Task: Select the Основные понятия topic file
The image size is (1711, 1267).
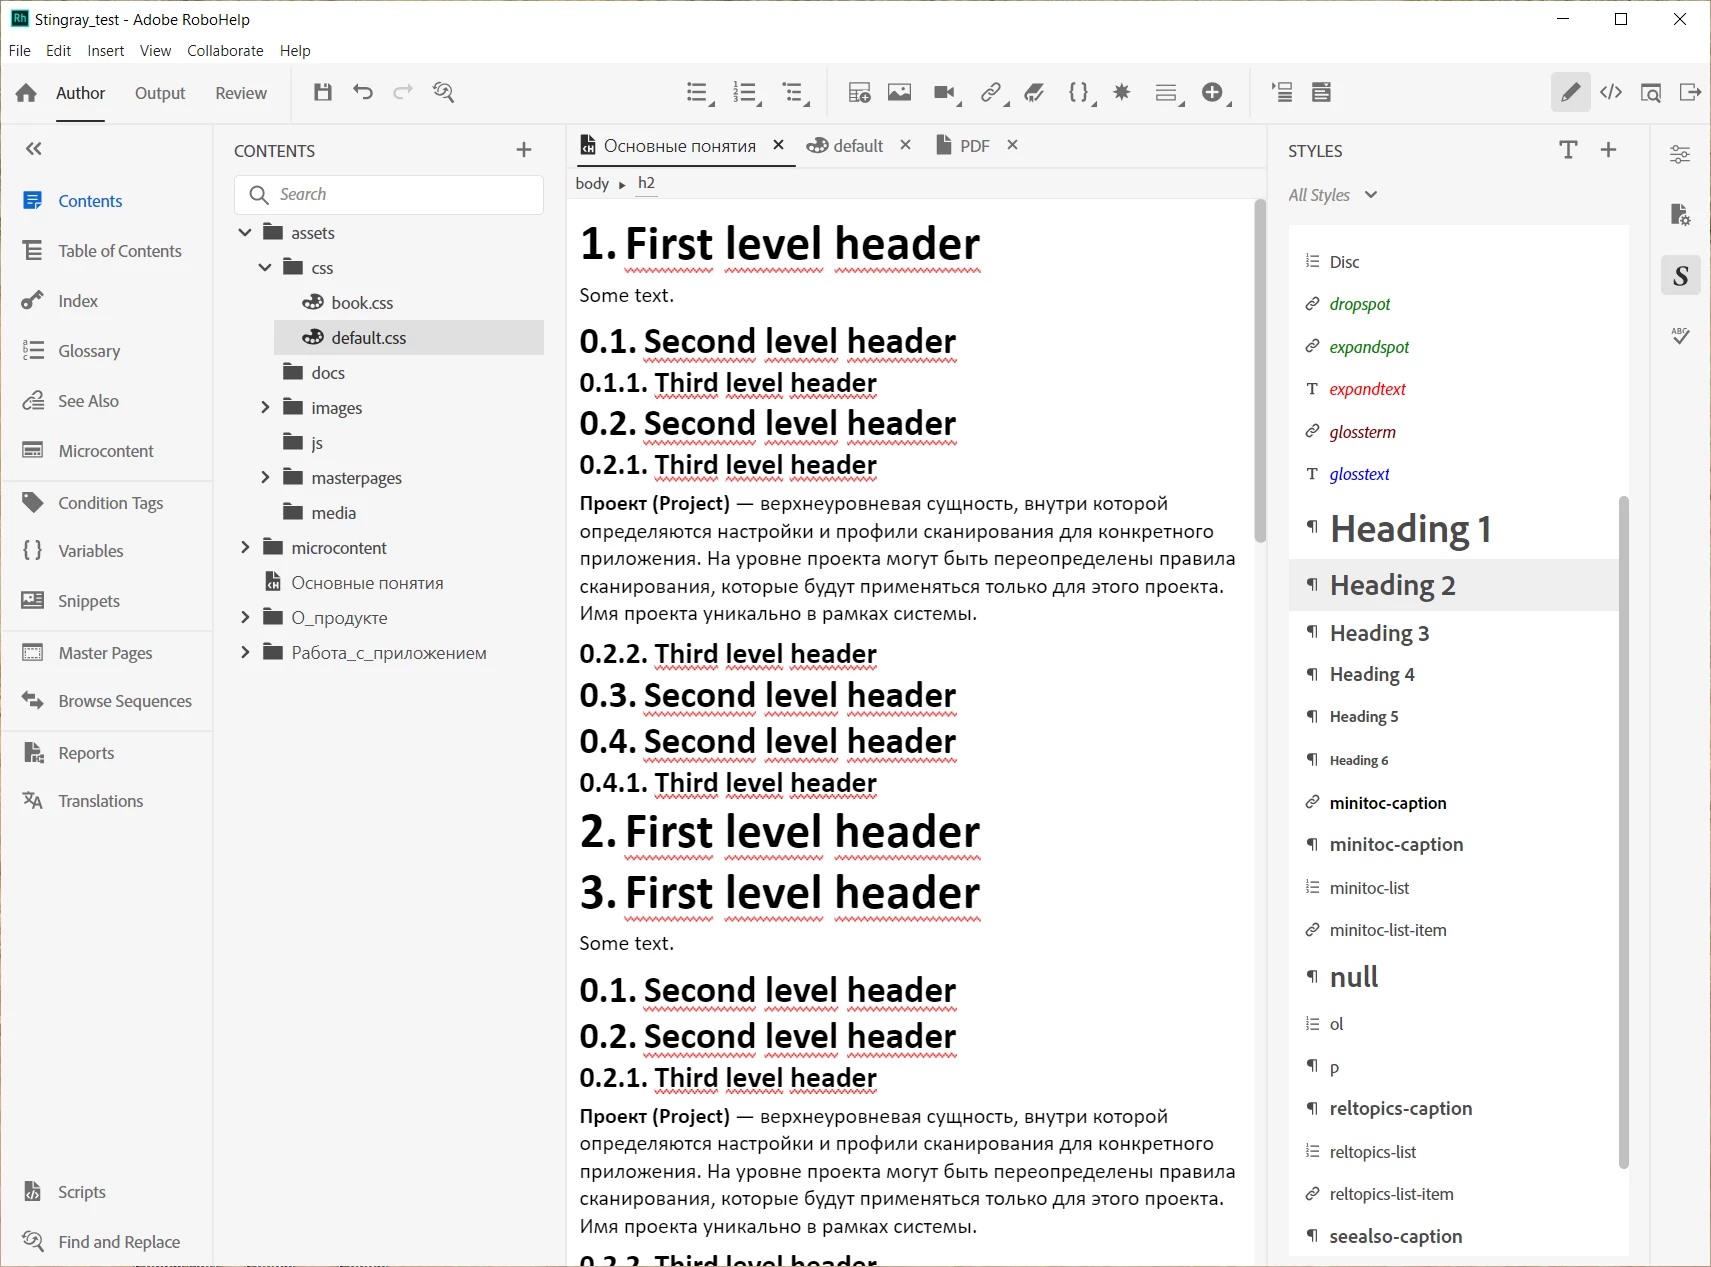Action: (354, 582)
